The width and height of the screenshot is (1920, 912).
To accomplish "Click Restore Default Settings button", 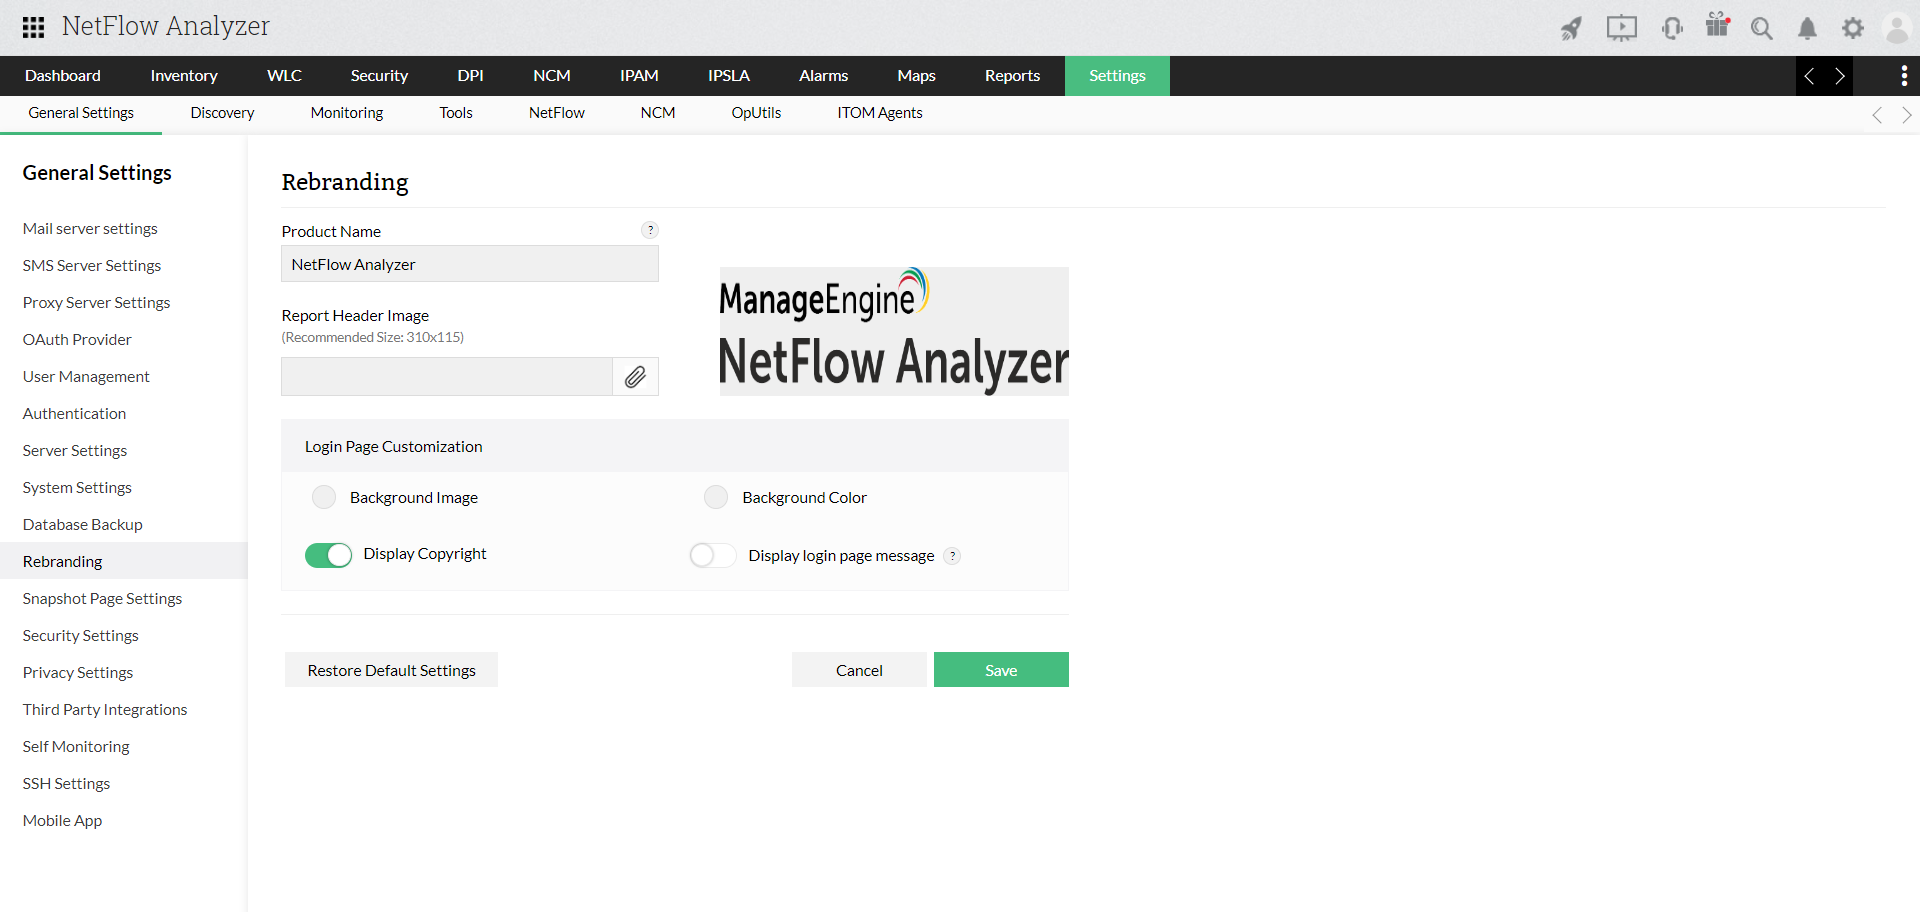I will pyautogui.click(x=391, y=670).
